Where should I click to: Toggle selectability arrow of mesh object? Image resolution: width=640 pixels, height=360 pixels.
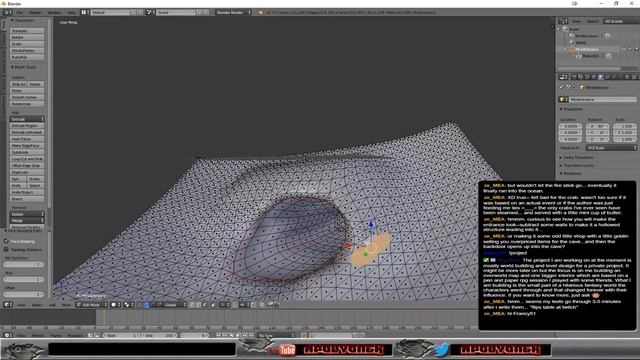coord(630,49)
